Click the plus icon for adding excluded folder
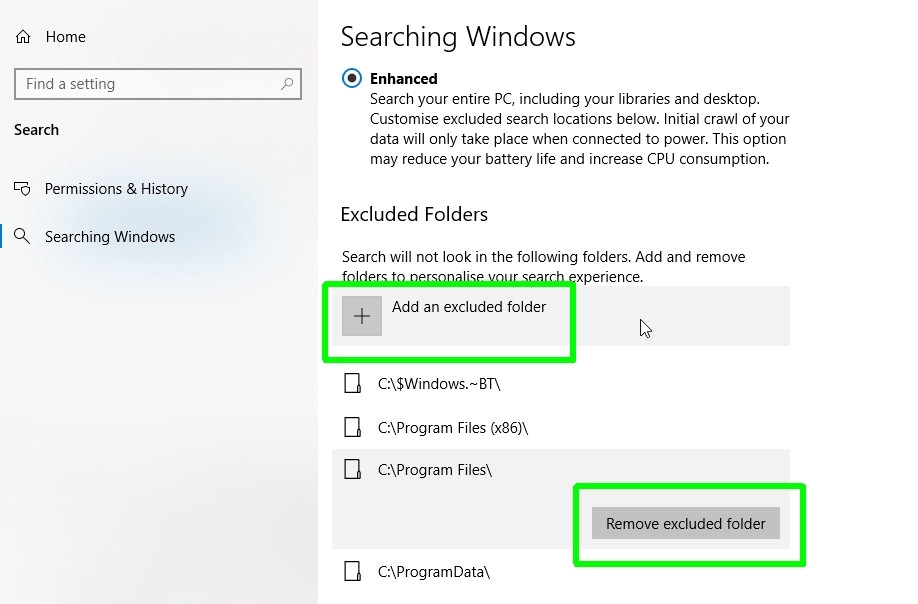The width and height of the screenshot is (918, 604). 361,315
